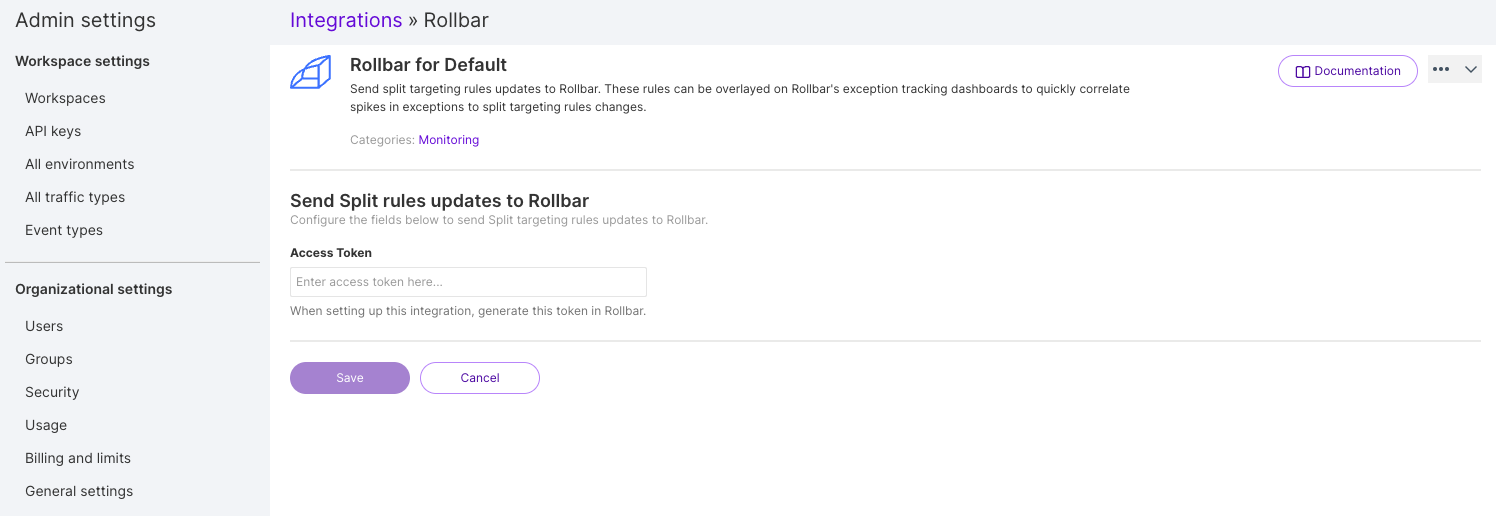Cancel the Rollbar integration setup
This screenshot has width=1496, height=516.
pyautogui.click(x=480, y=378)
